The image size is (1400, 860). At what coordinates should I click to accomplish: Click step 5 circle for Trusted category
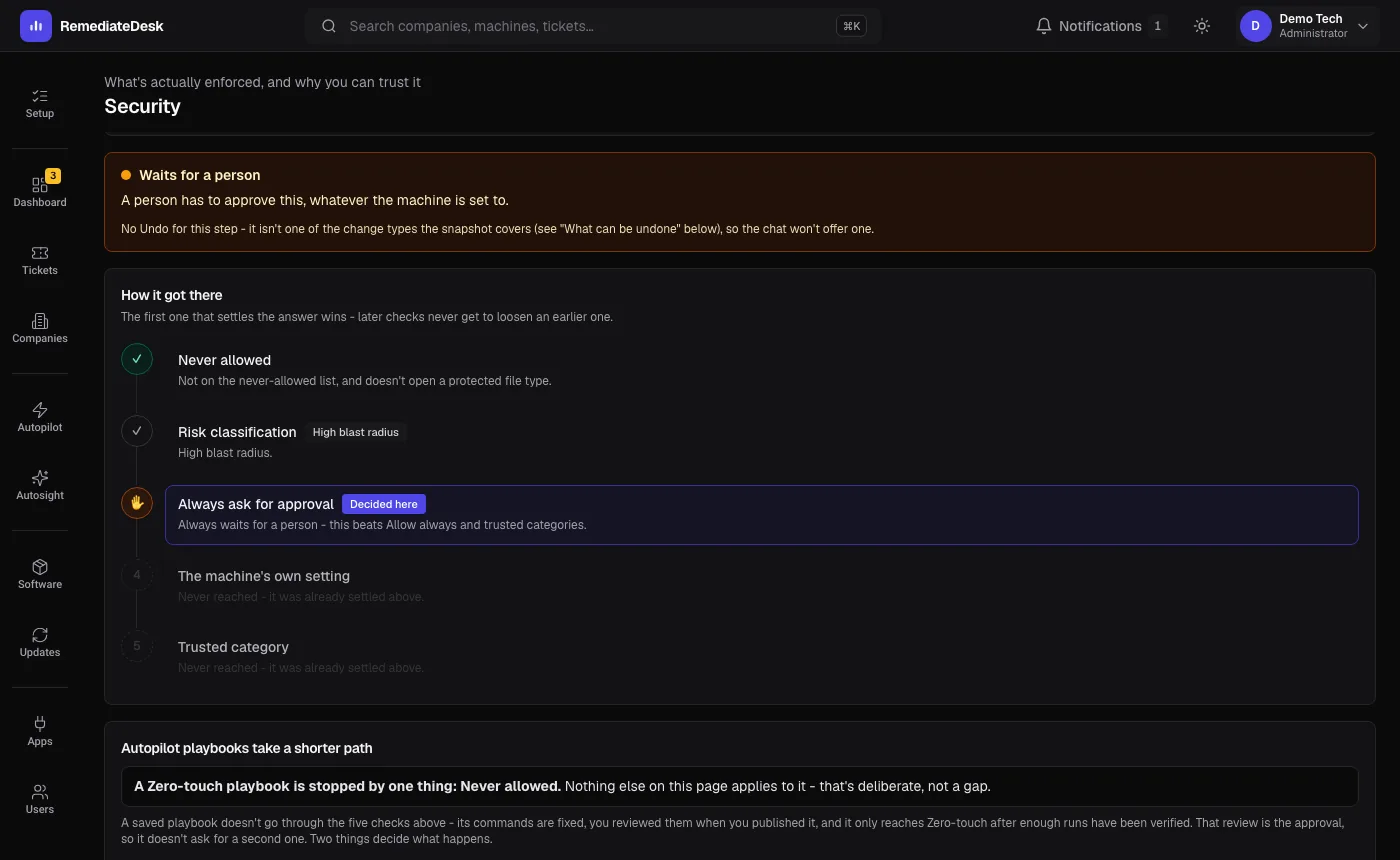pos(137,646)
